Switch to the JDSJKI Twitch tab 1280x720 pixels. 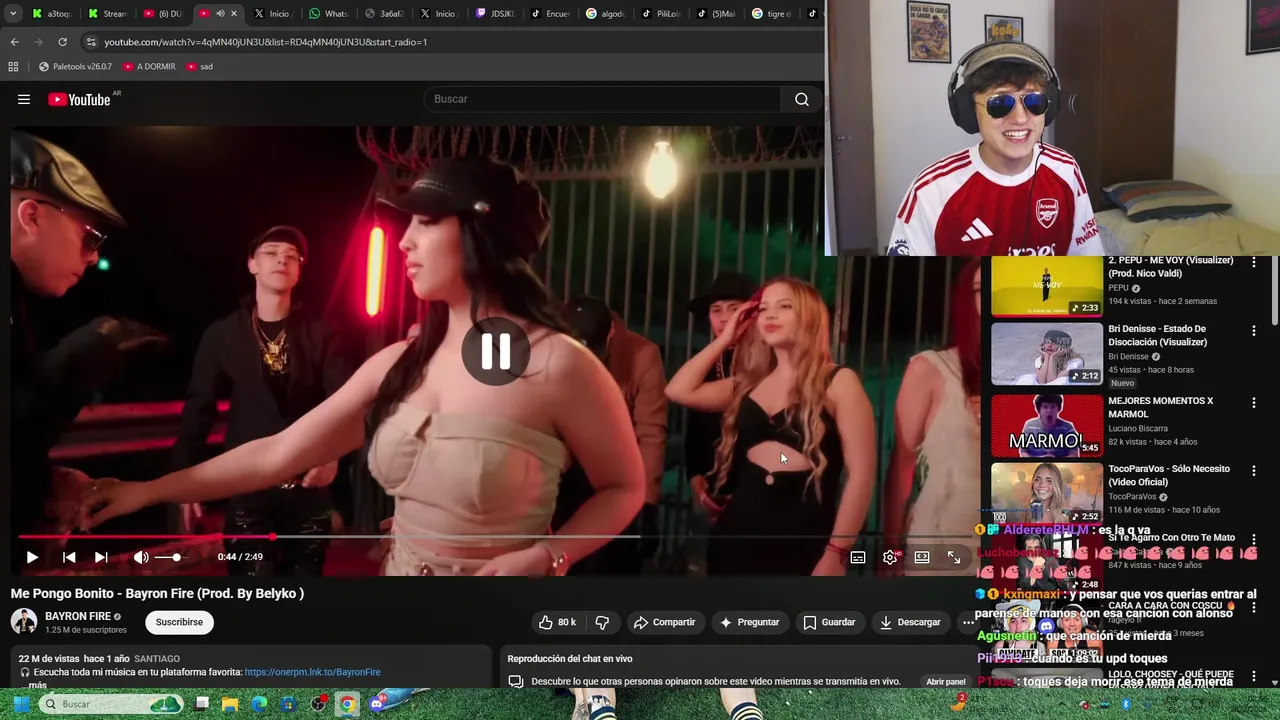click(x=495, y=14)
